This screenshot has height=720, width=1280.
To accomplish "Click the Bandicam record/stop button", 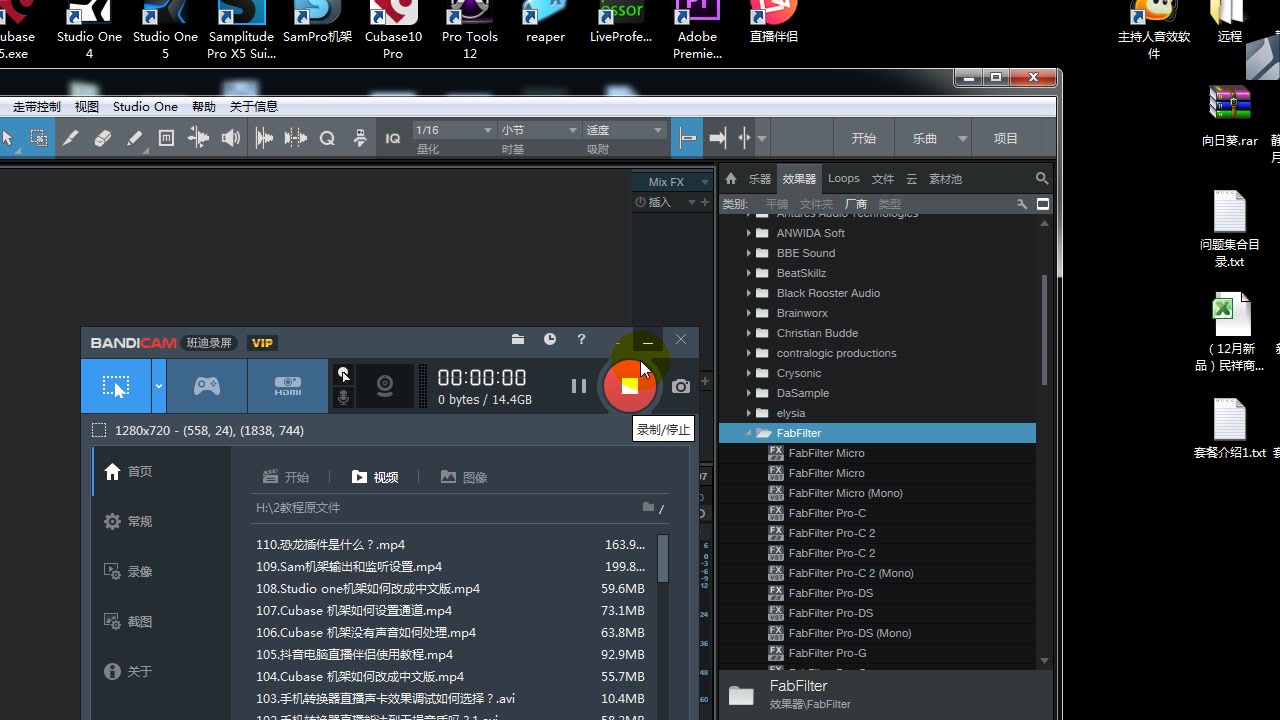I will pos(630,386).
